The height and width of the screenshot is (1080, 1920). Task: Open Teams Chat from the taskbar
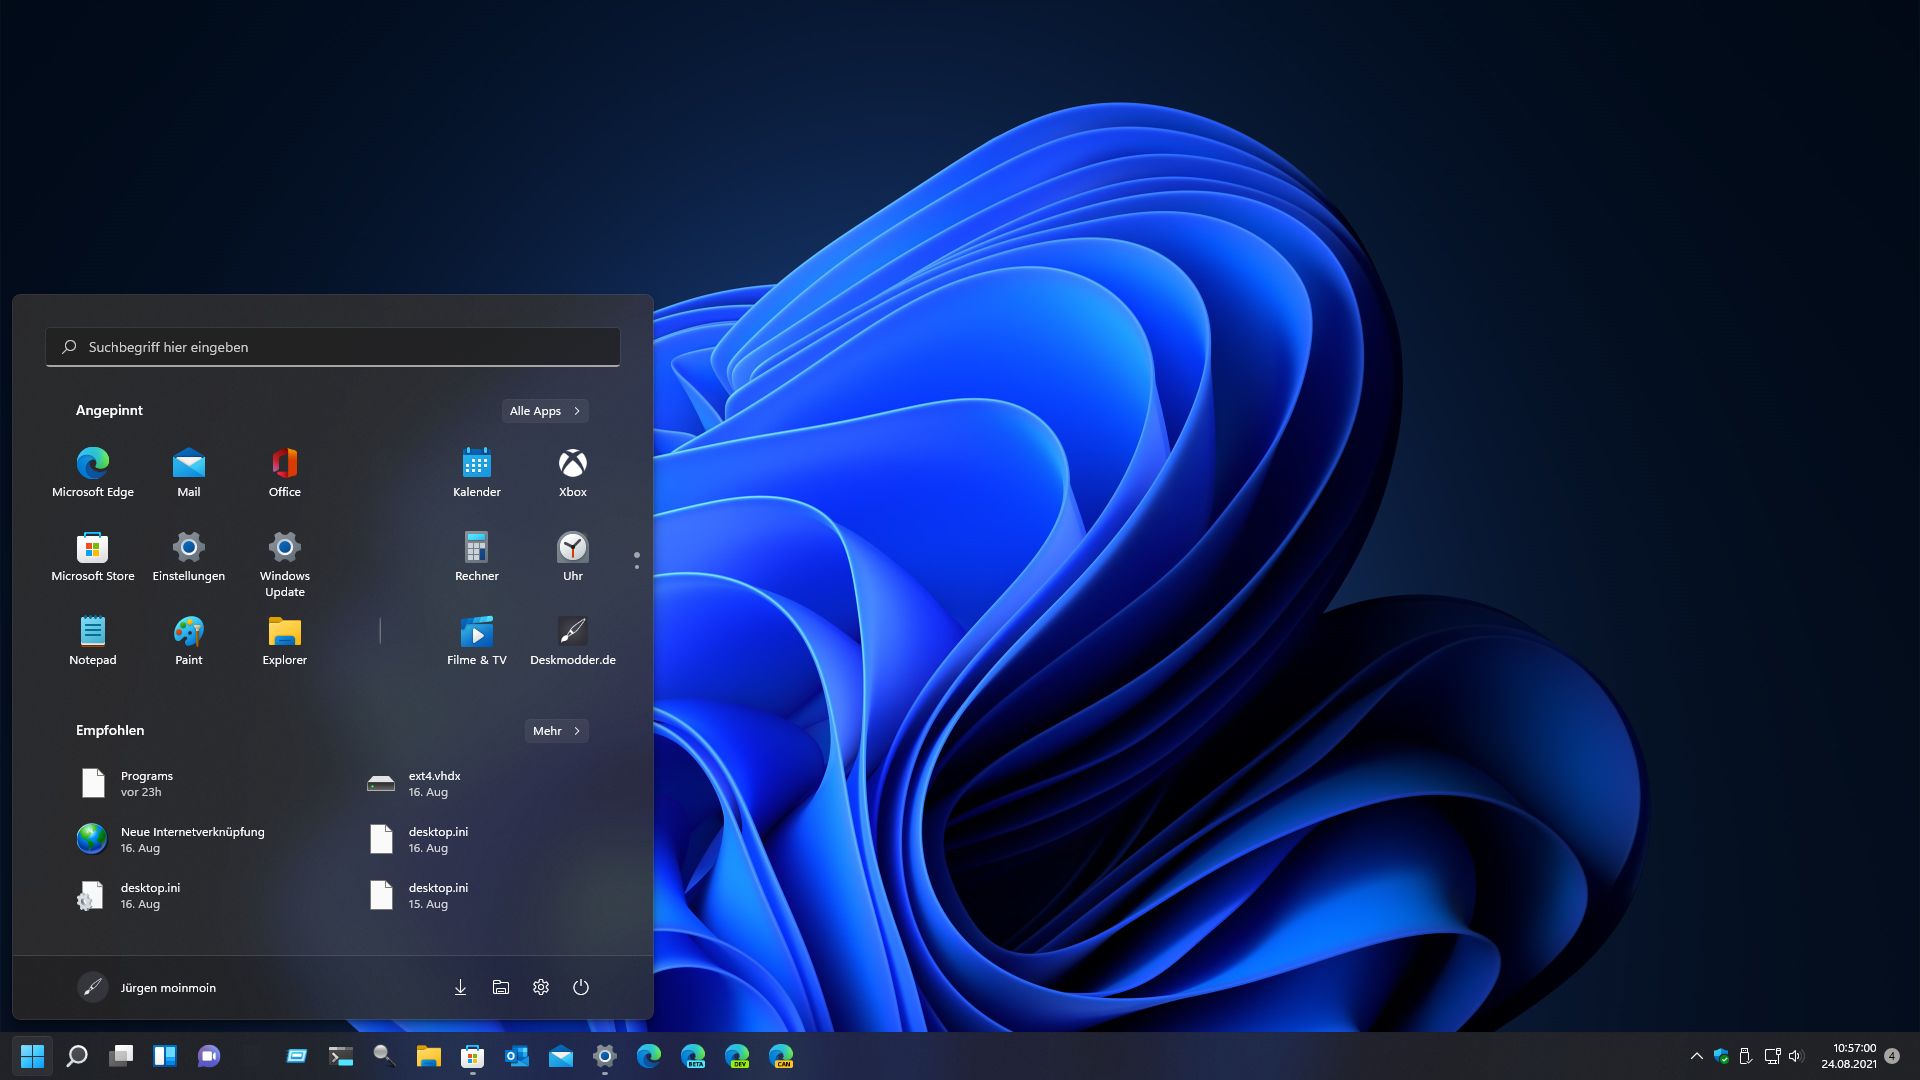pyautogui.click(x=209, y=1056)
